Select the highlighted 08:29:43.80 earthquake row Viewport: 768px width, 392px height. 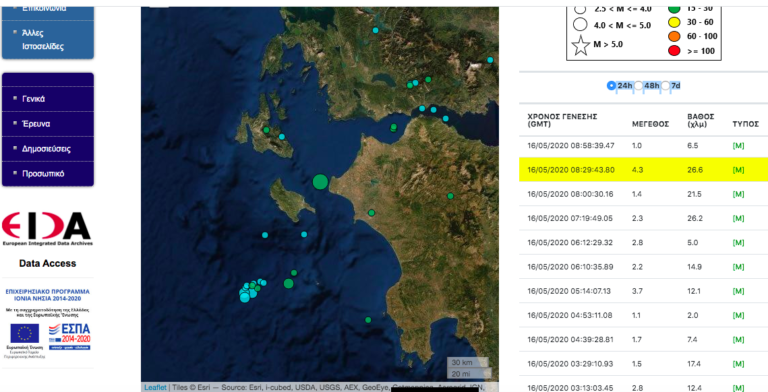[644, 170]
